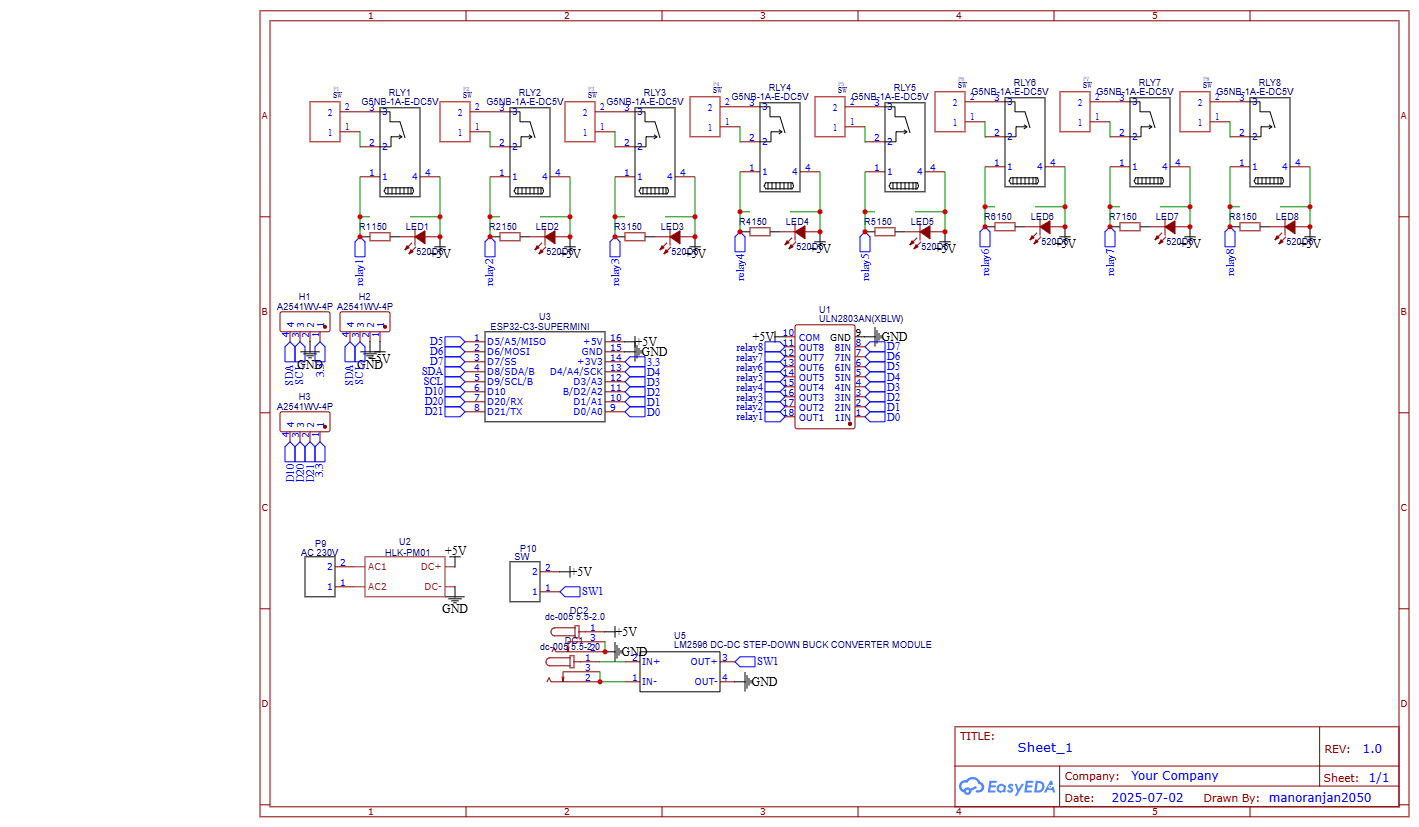The height and width of the screenshot is (827, 1419).
Task: Click the "DC+" pin on HLK-PM01
Action: pos(431,566)
